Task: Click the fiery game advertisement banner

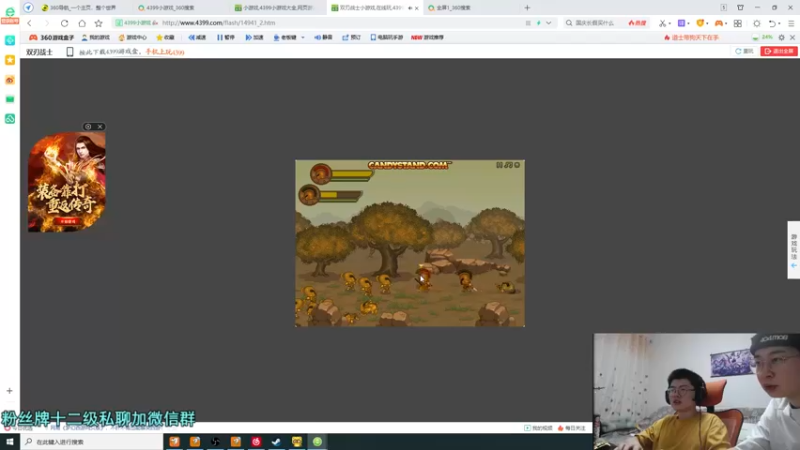Action: [x=67, y=182]
